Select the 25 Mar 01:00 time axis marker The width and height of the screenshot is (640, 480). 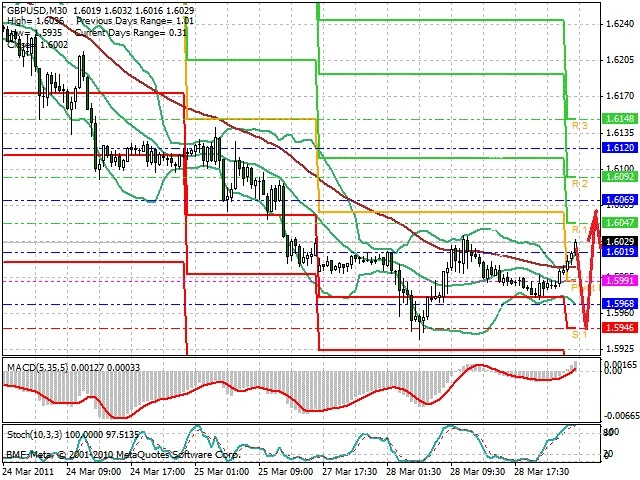click(222, 471)
